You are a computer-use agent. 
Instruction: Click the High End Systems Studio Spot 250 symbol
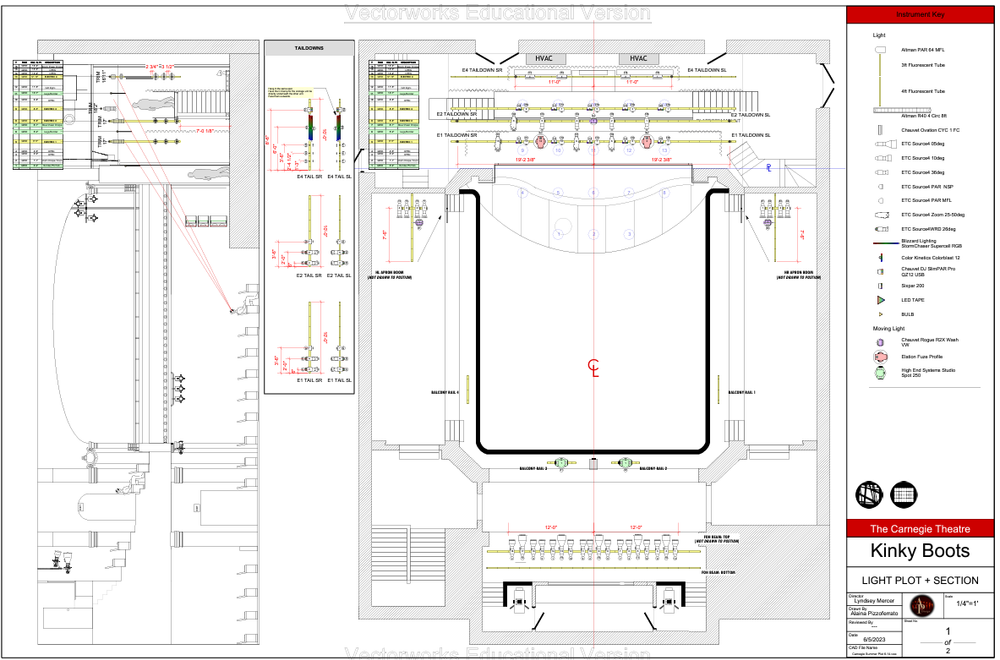pos(881,373)
